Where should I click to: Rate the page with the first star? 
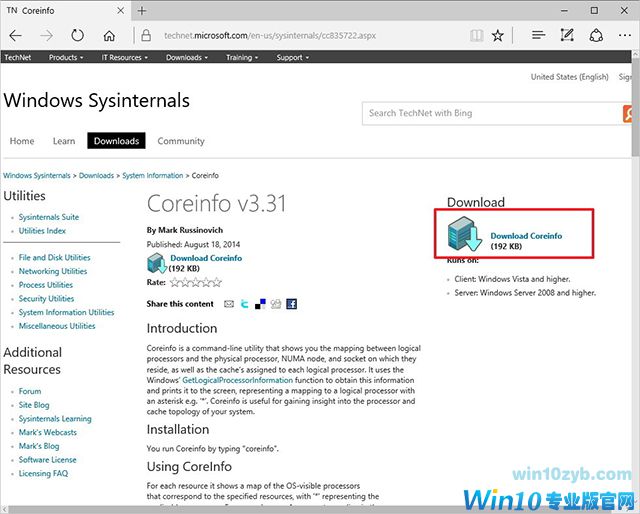point(175,283)
